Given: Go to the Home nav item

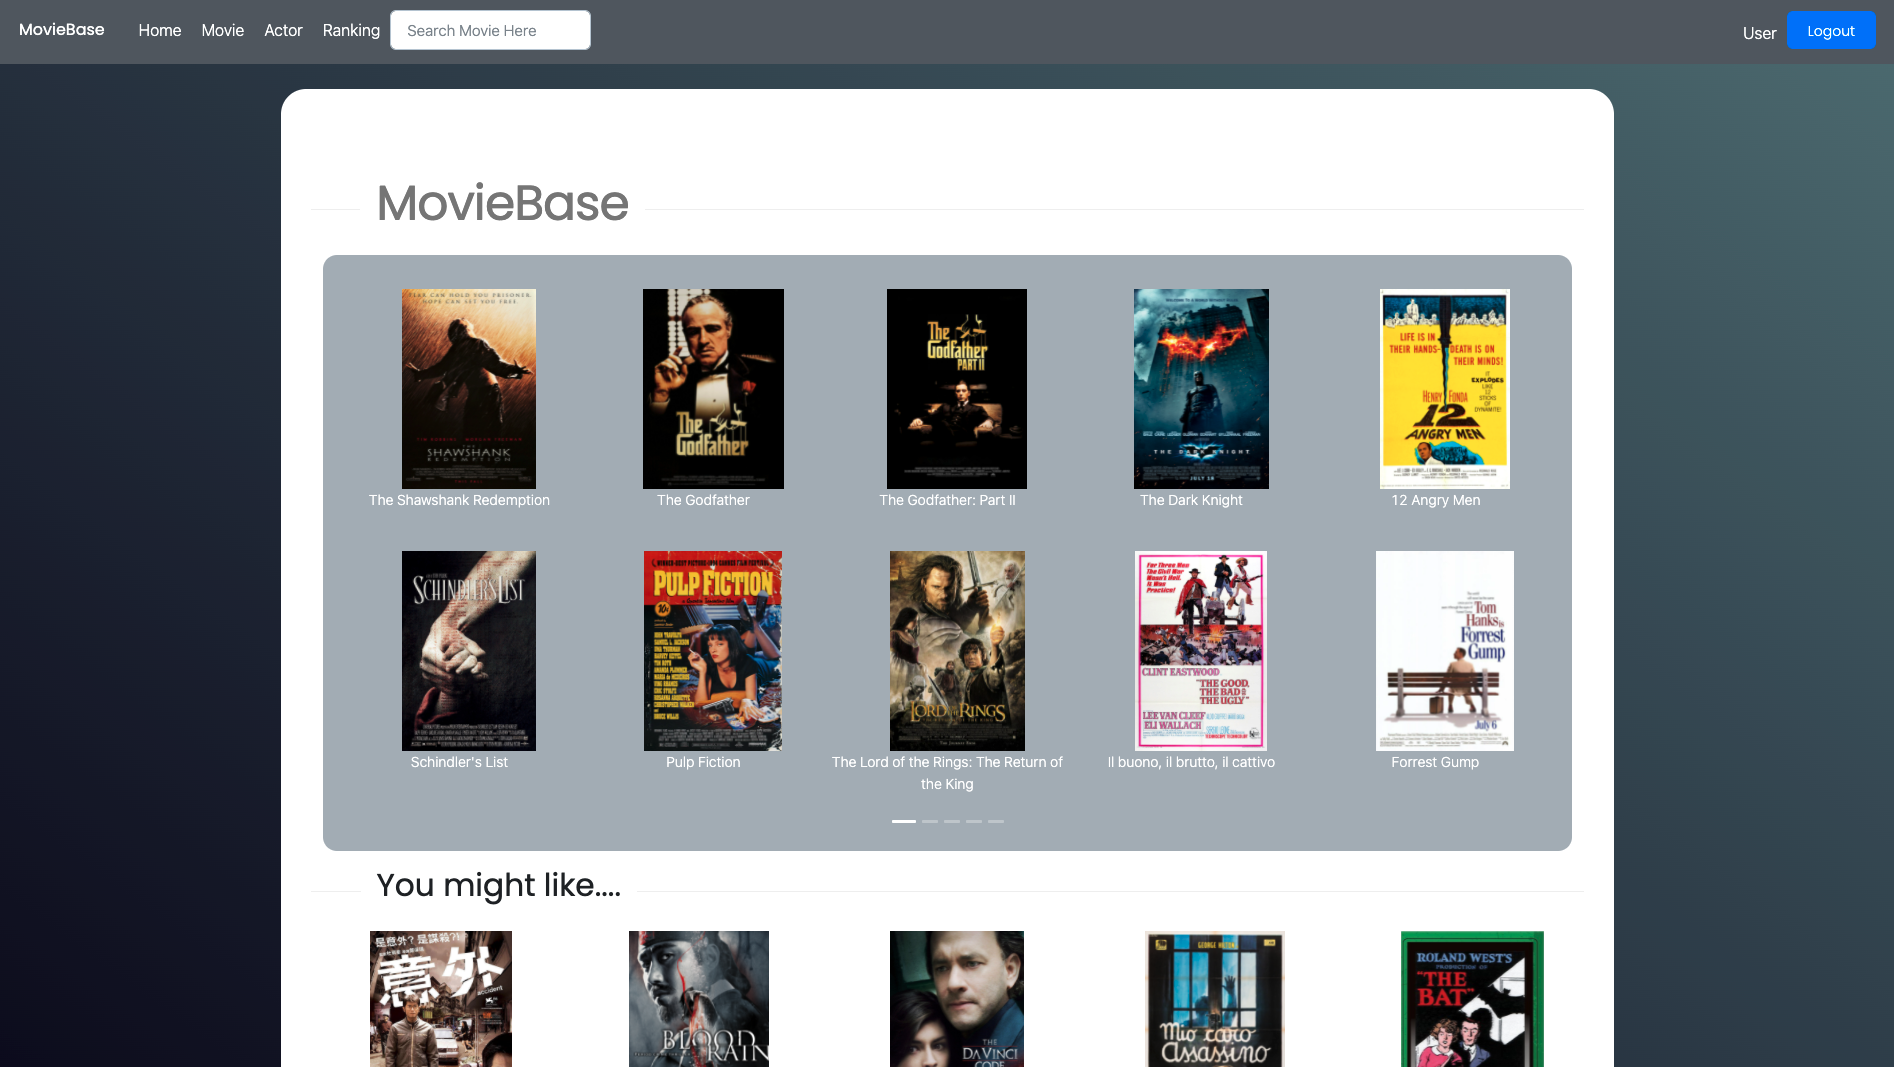Looking at the screenshot, I should click(160, 31).
